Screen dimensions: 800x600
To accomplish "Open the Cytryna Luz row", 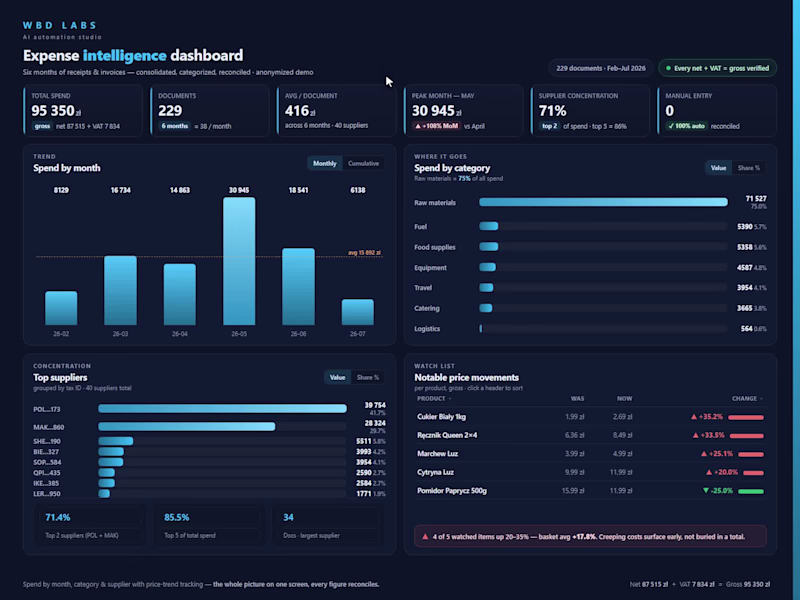I will coord(590,472).
